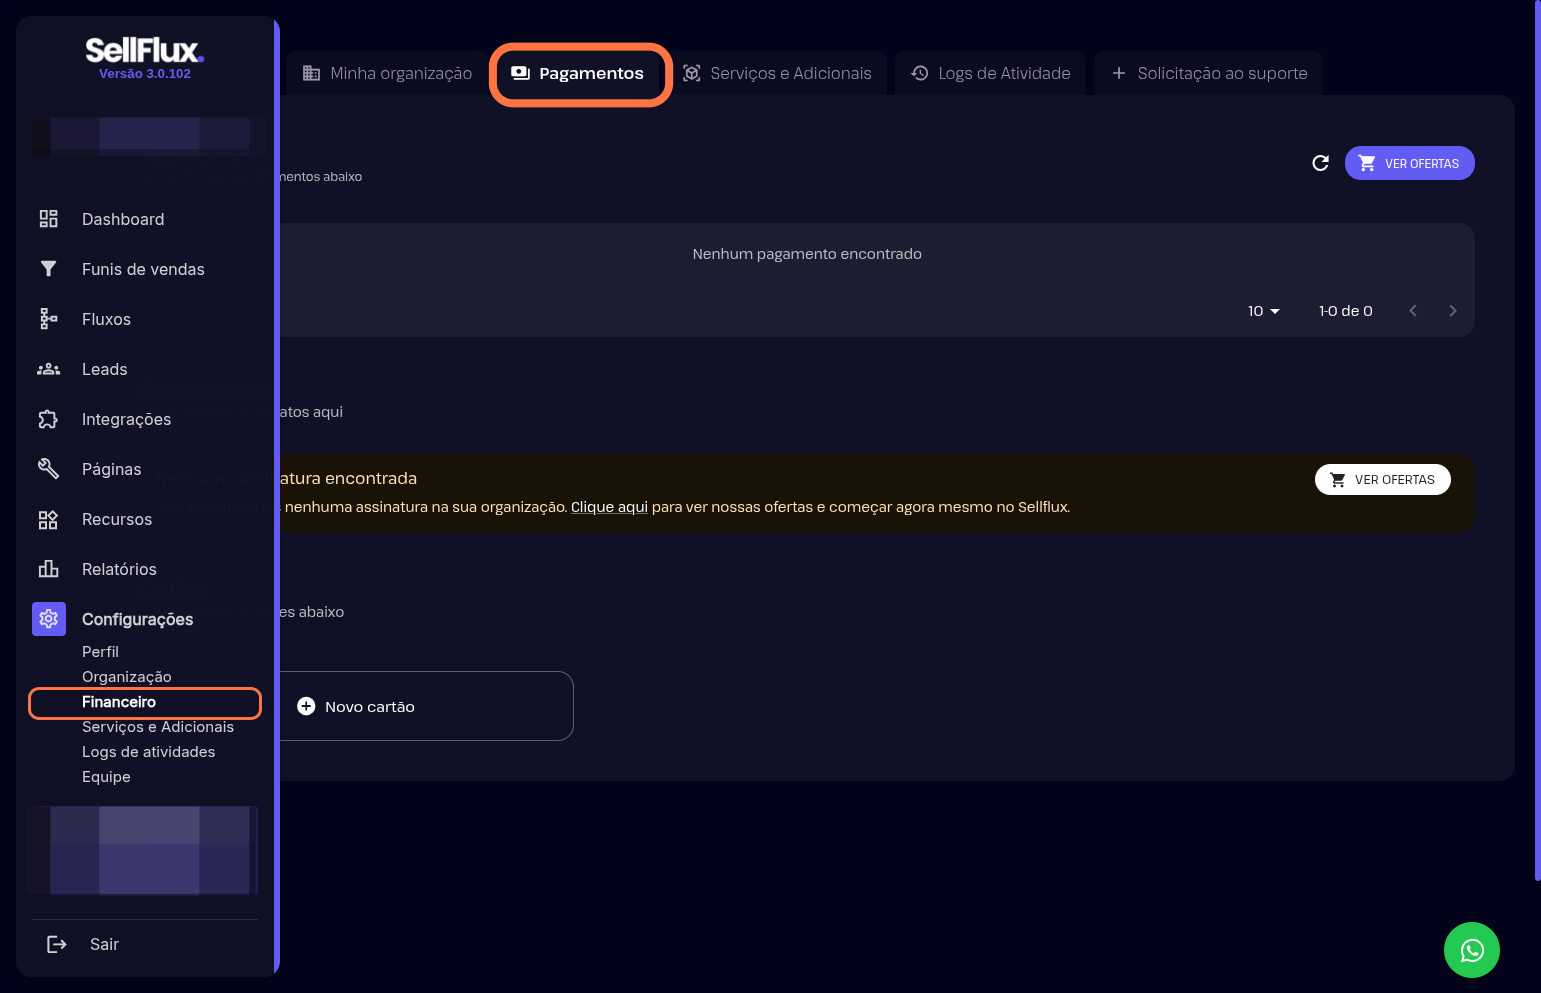This screenshot has height=993, width=1541.
Task: Go to Funis de vendas
Action: (x=142, y=269)
